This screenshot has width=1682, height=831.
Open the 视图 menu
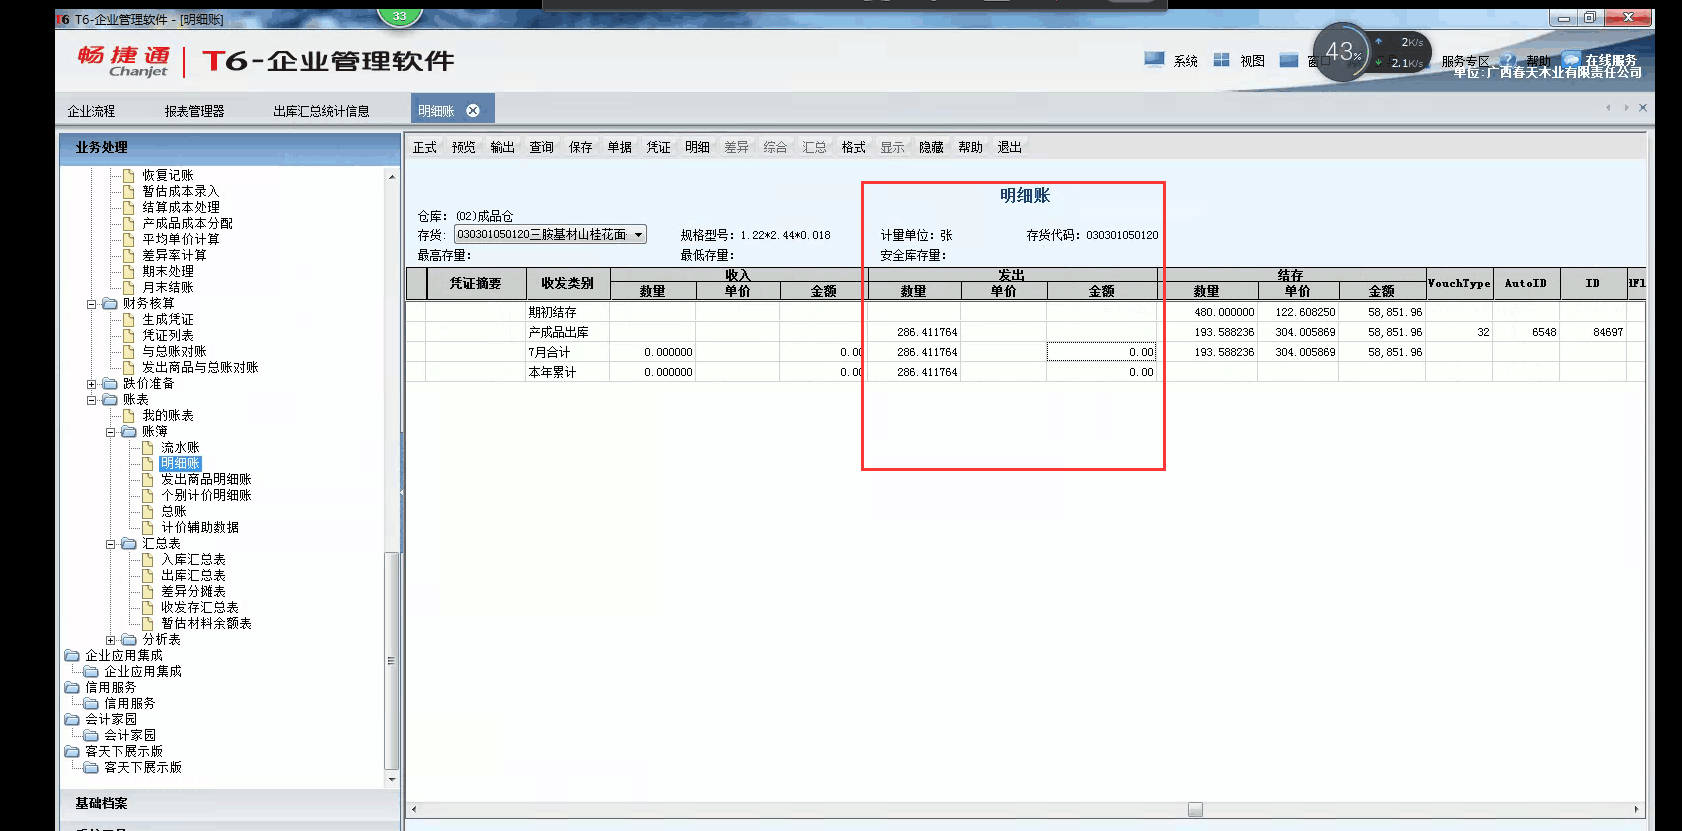click(x=1253, y=61)
